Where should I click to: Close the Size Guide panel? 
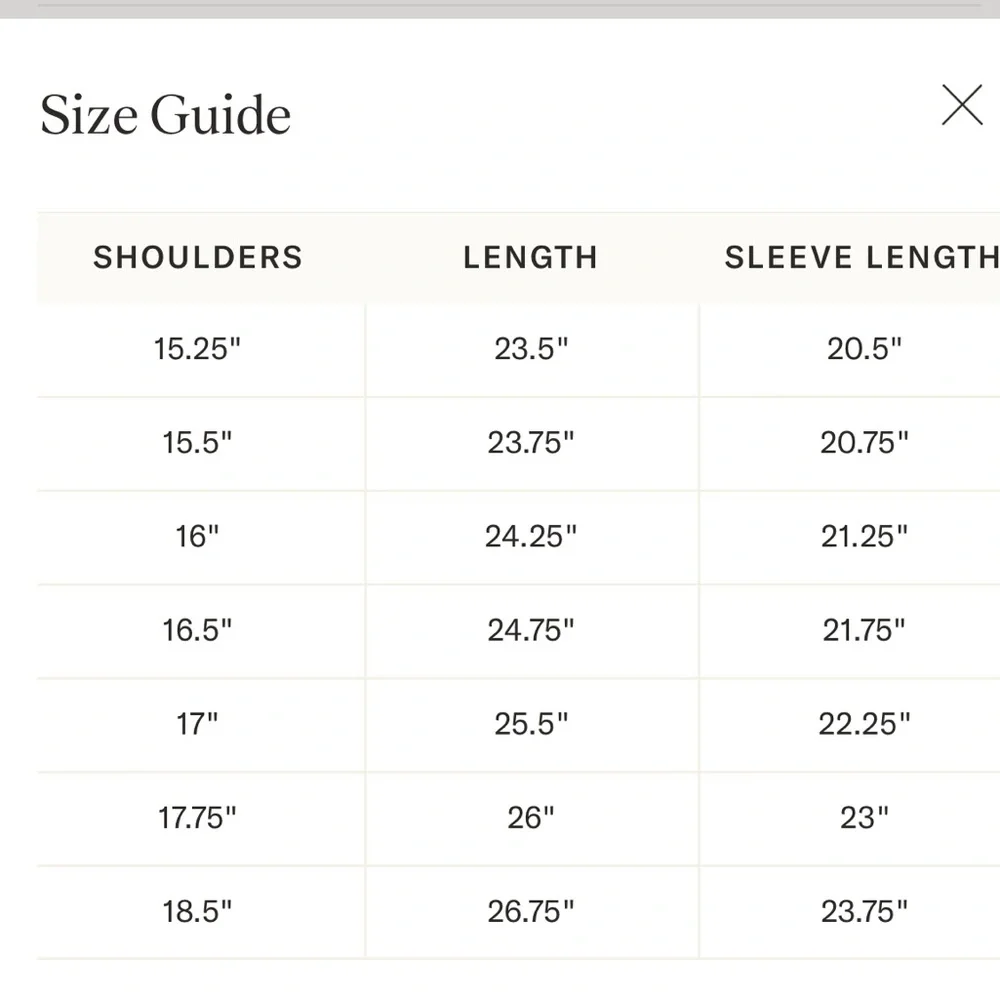point(962,105)
